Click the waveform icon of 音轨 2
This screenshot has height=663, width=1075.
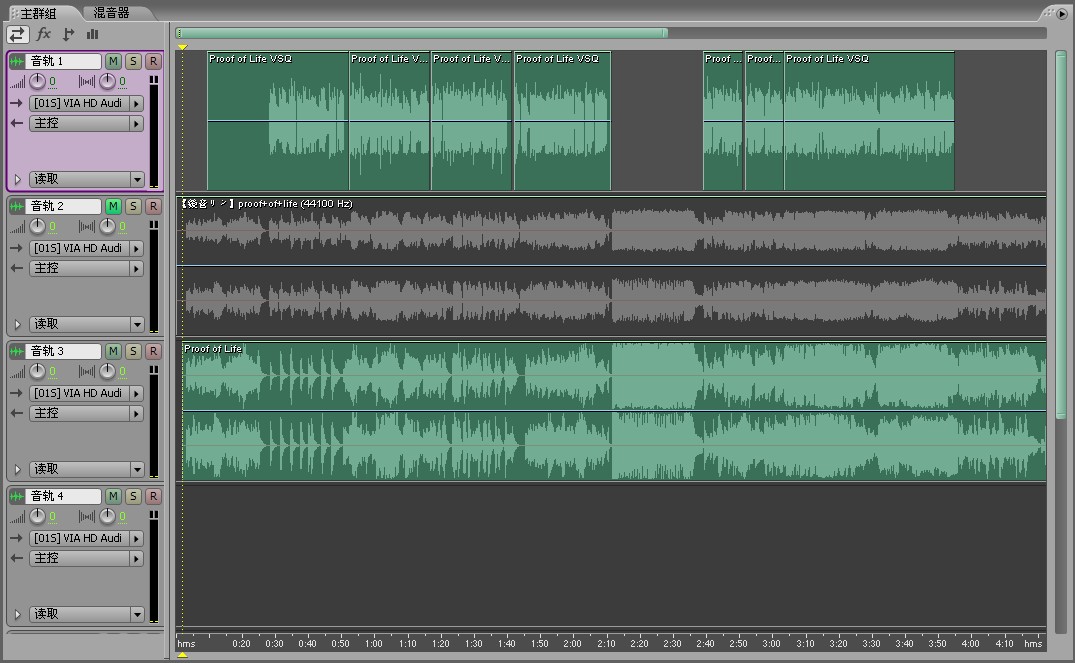pyautogui.click(x=16, y=206)
